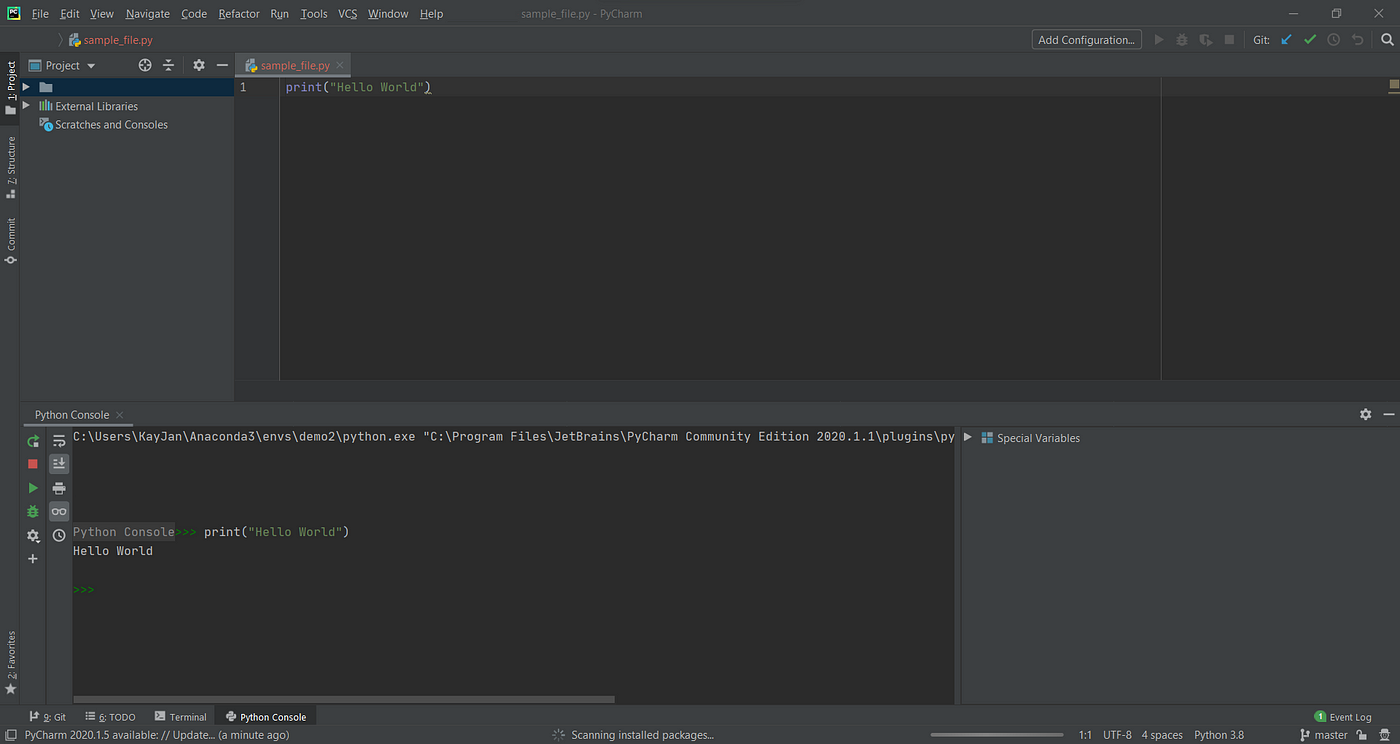
Task: Click Add Configuration button
Action: [1086, 40]
